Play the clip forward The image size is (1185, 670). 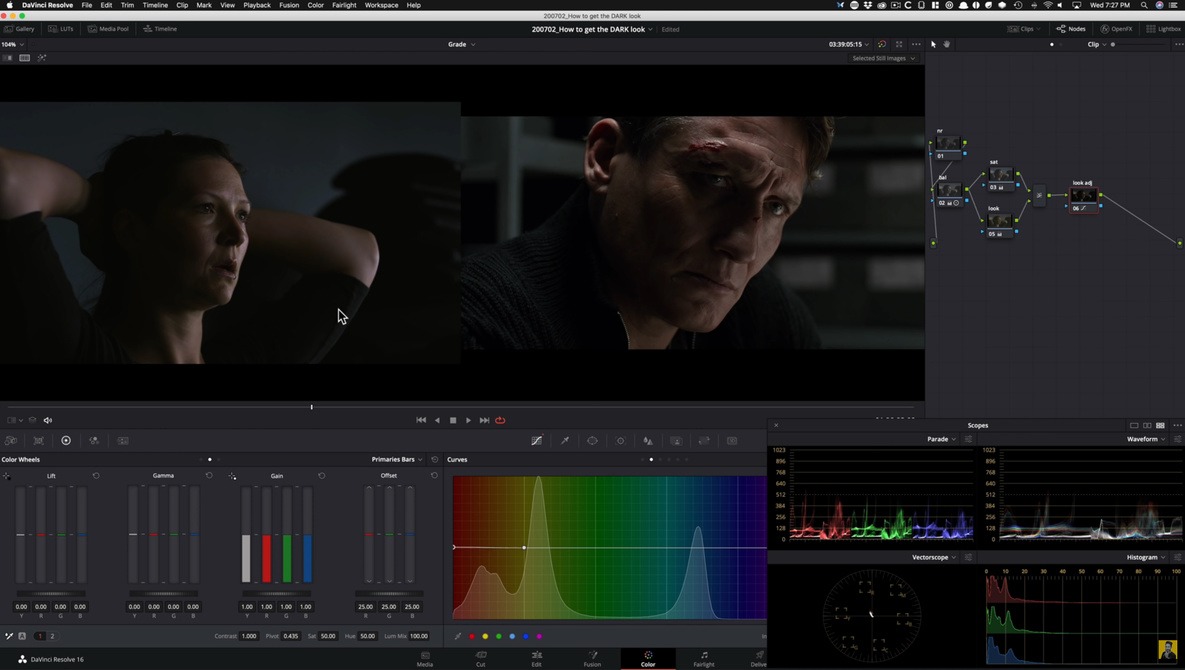tap(469, 420)
